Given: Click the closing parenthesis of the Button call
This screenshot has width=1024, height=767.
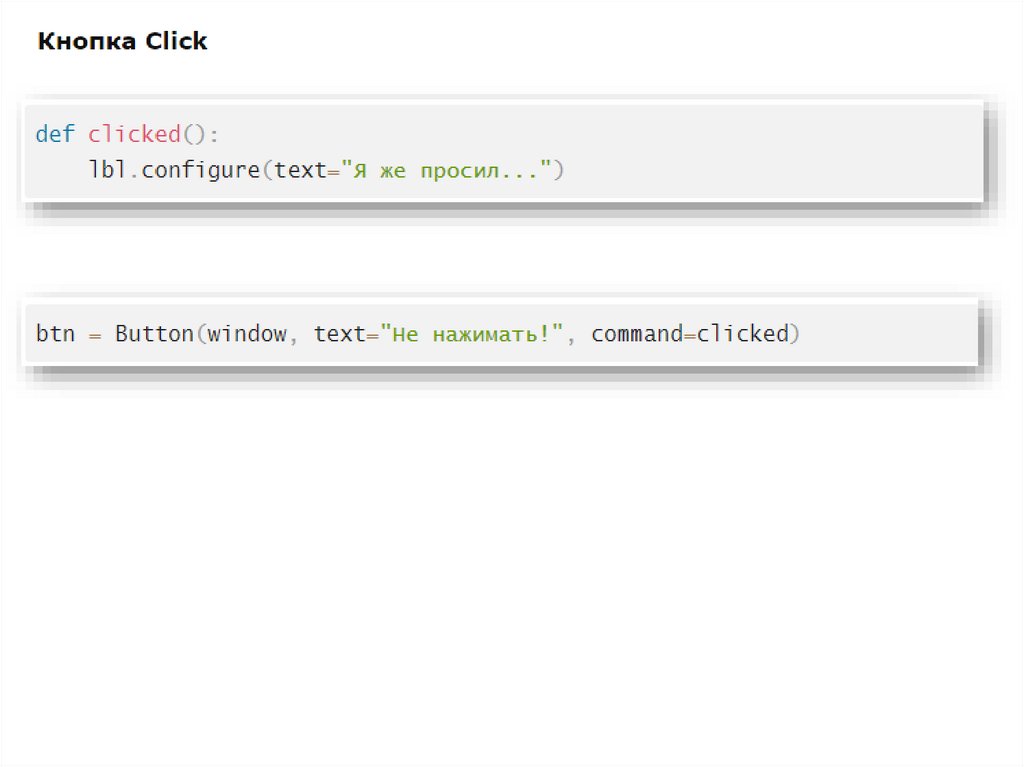Looking at the screenshot, I should tap(795, 334).
